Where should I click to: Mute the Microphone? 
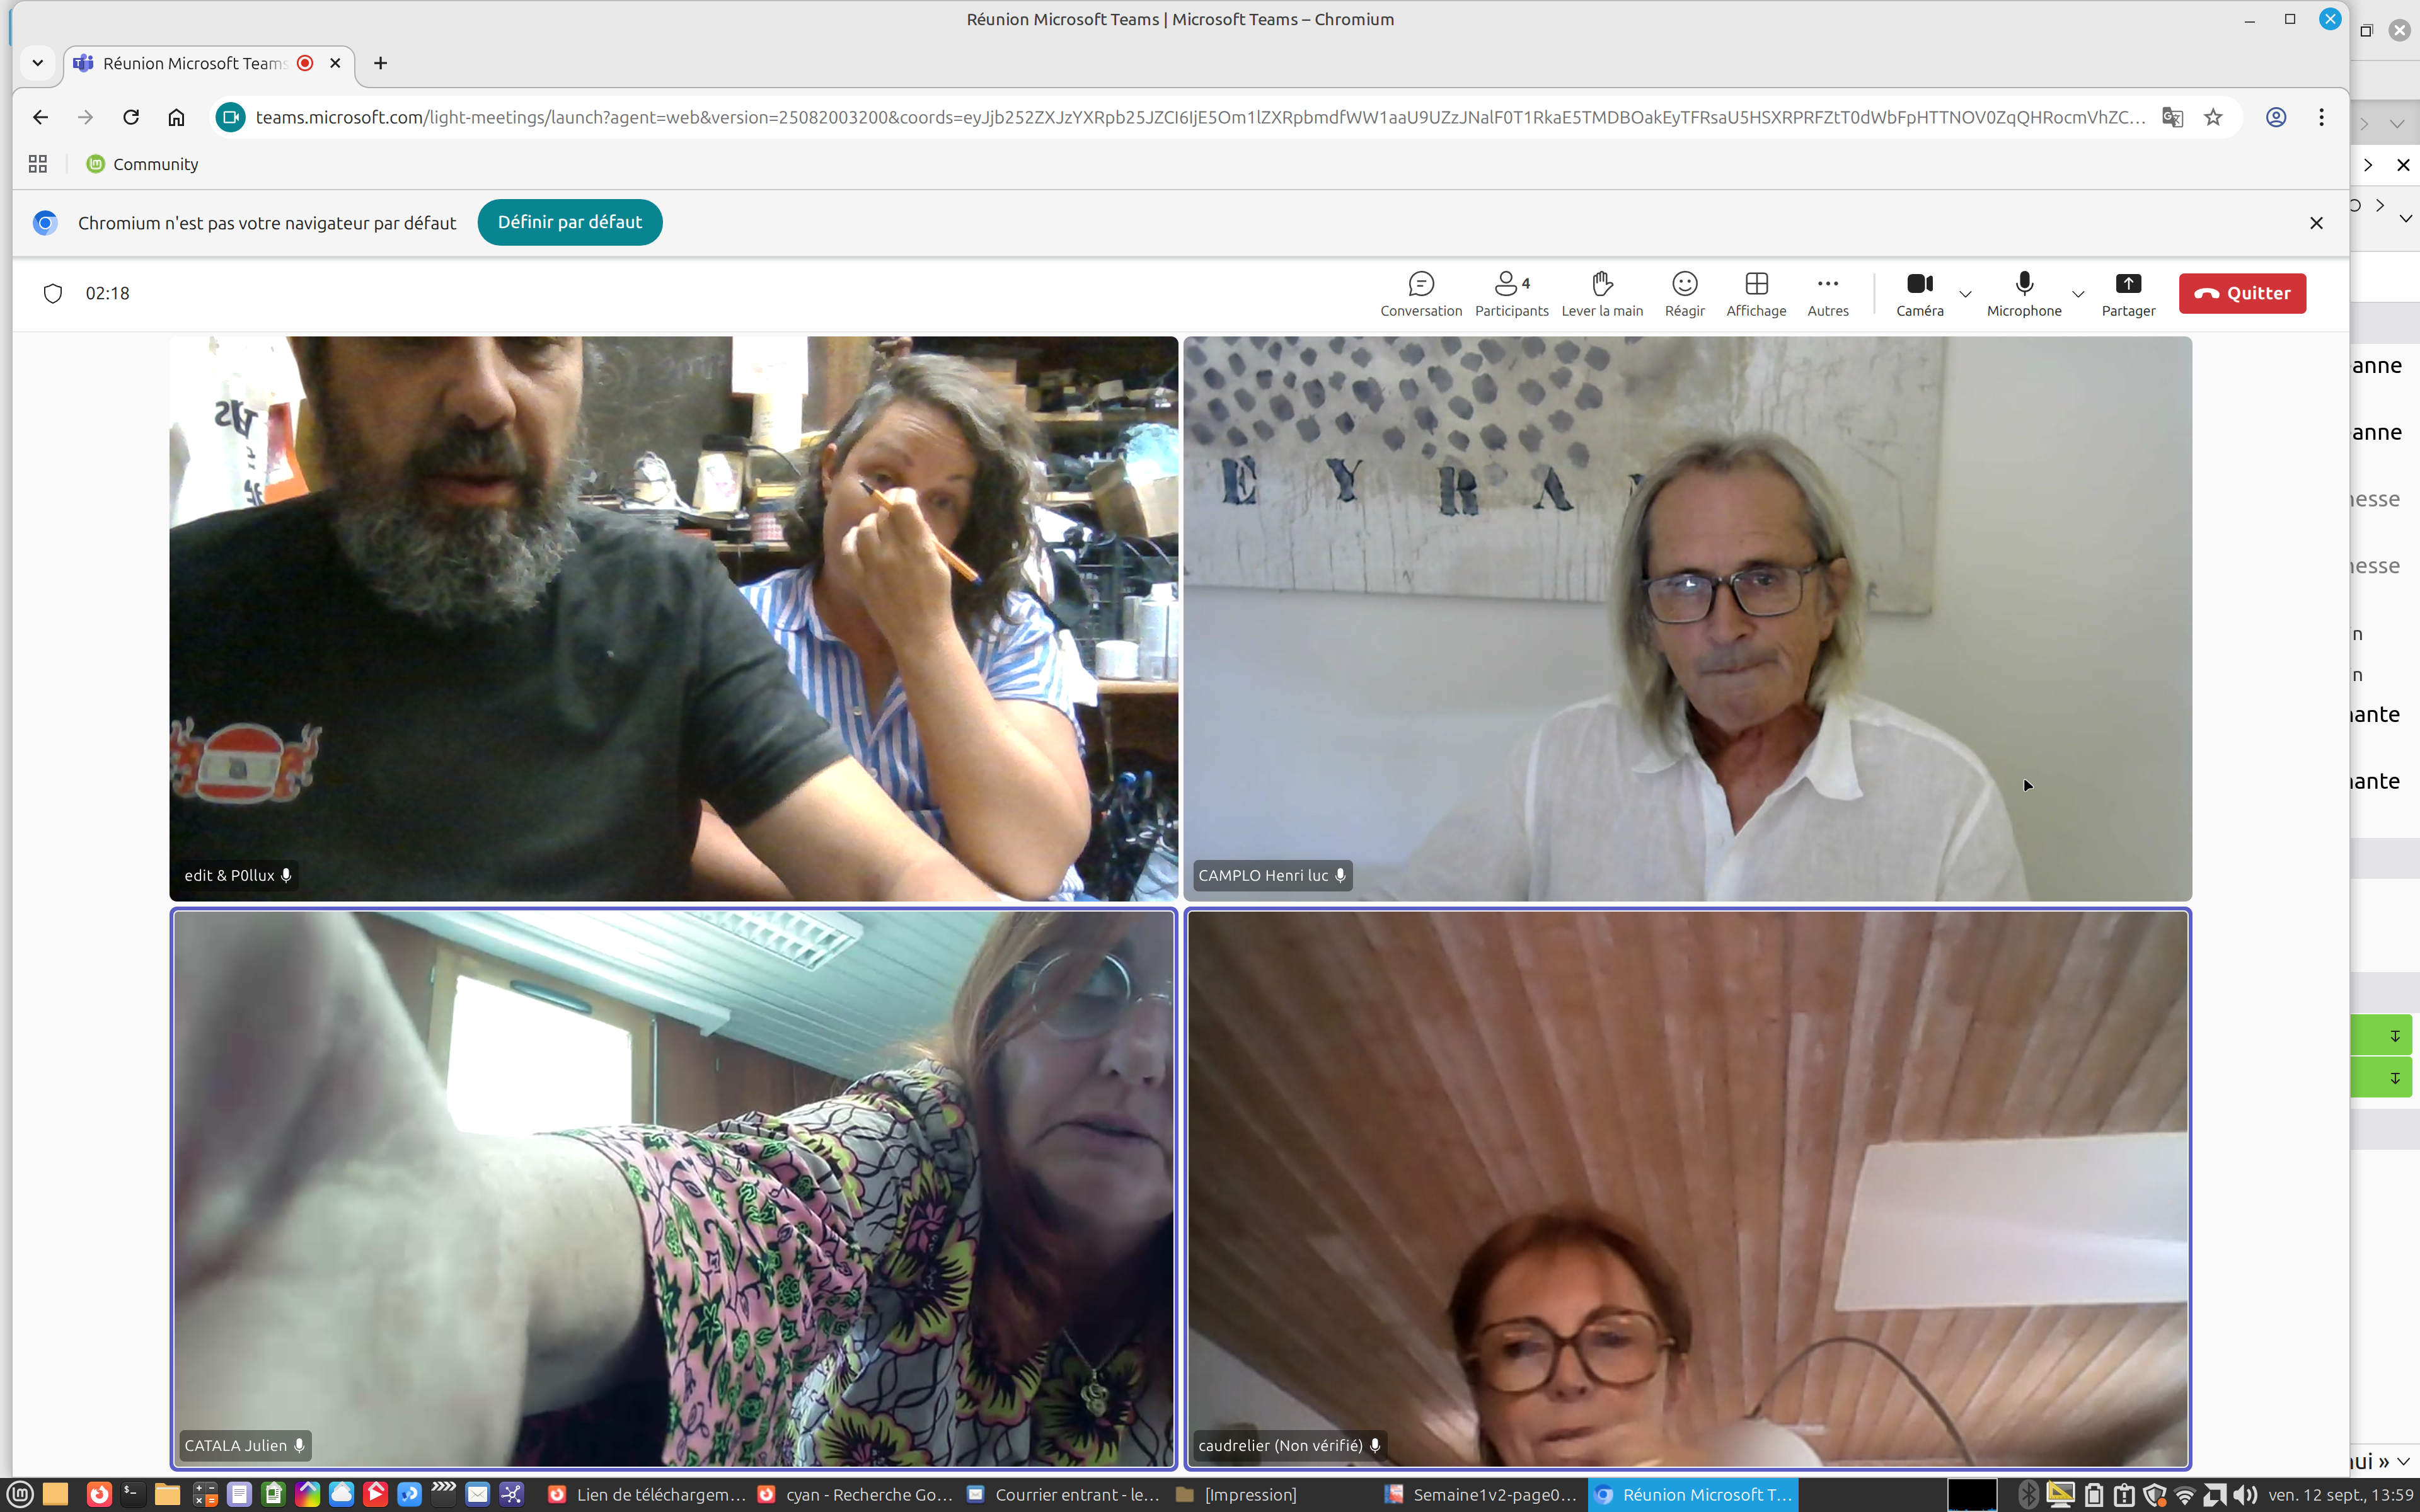[x=2023, y=294]
